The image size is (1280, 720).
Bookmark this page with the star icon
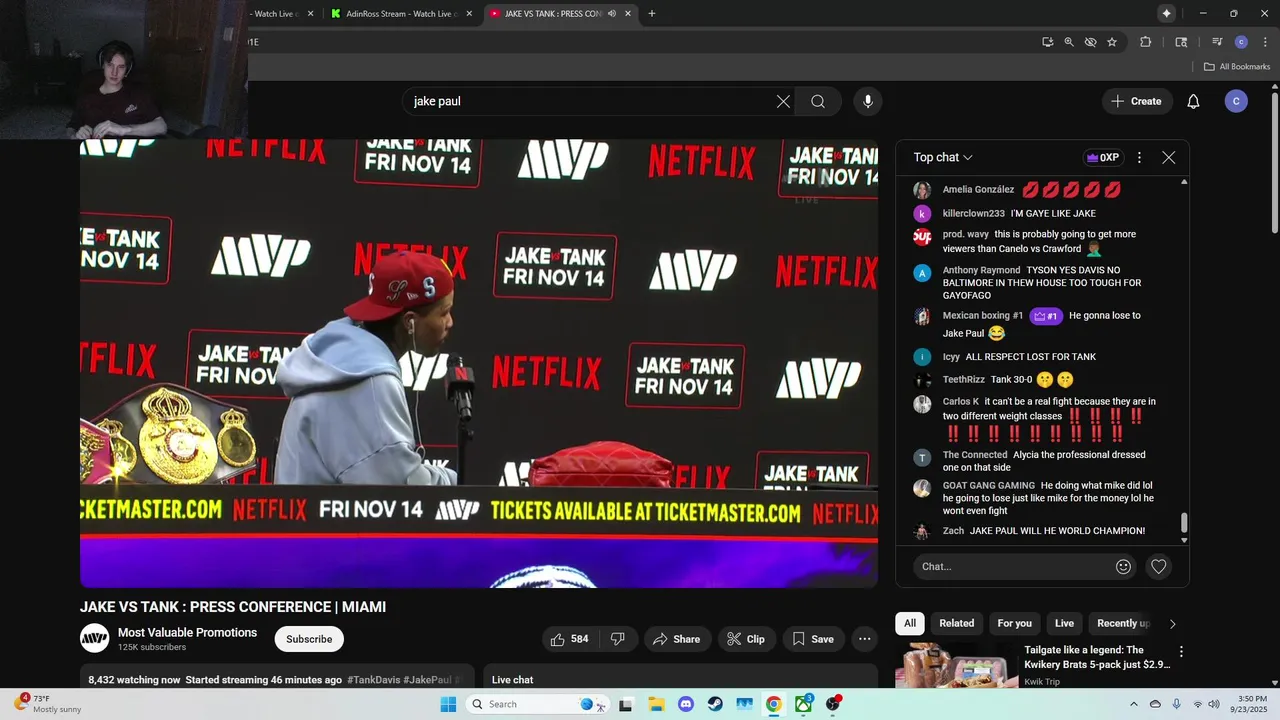click(1112, 42)
